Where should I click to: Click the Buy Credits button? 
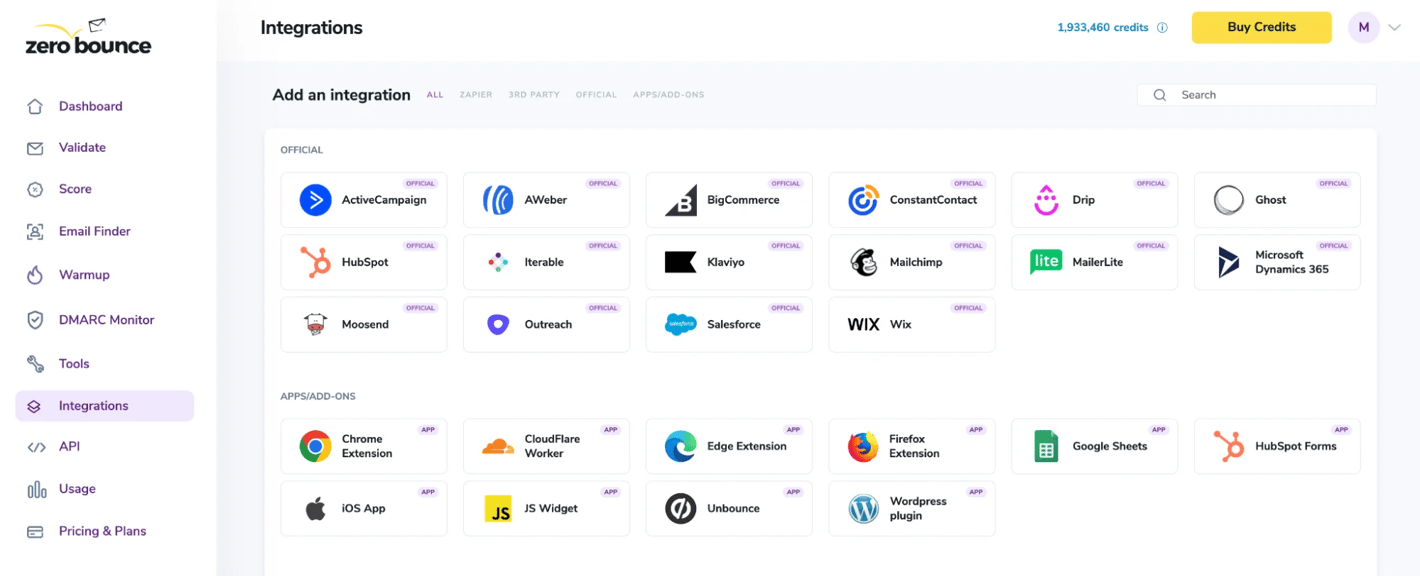(1261, 27)
